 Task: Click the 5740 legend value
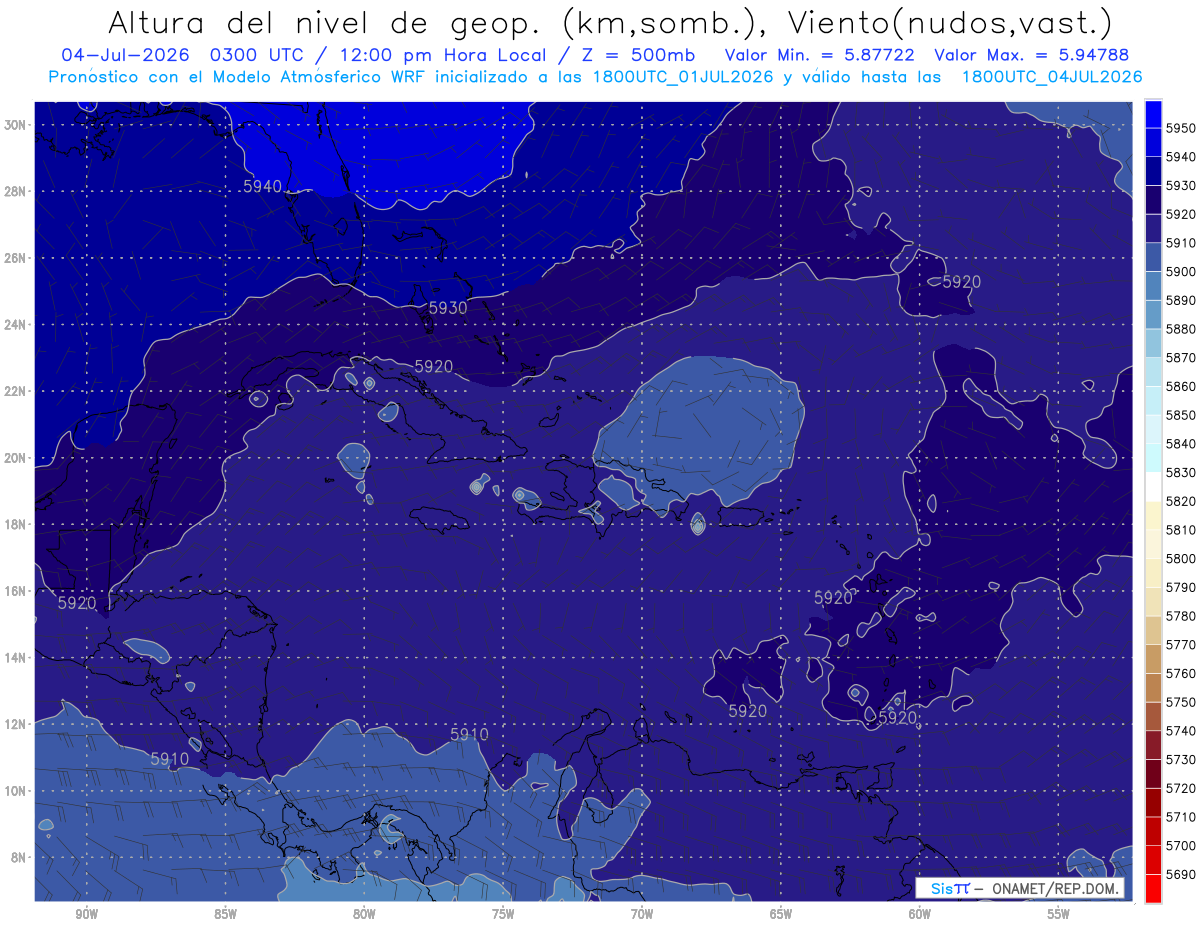pos(1181,731)
